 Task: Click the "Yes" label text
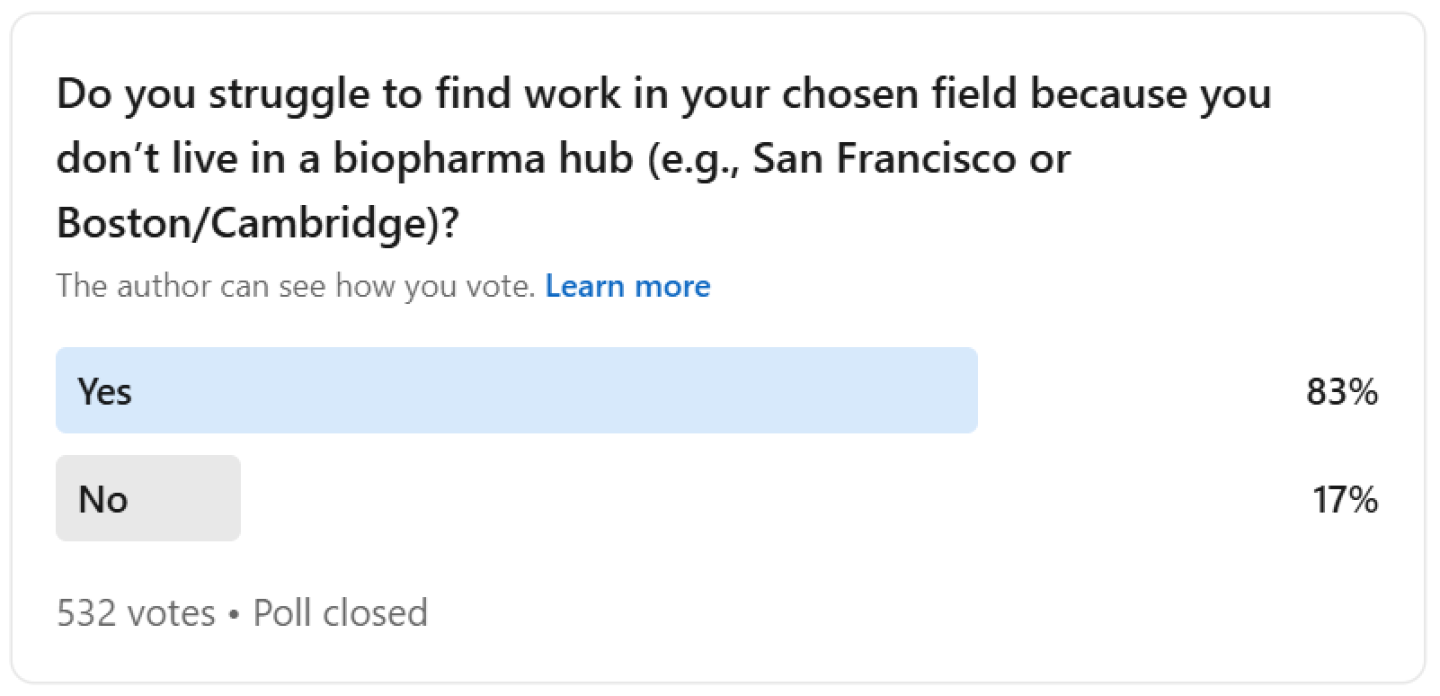(105, 392)
